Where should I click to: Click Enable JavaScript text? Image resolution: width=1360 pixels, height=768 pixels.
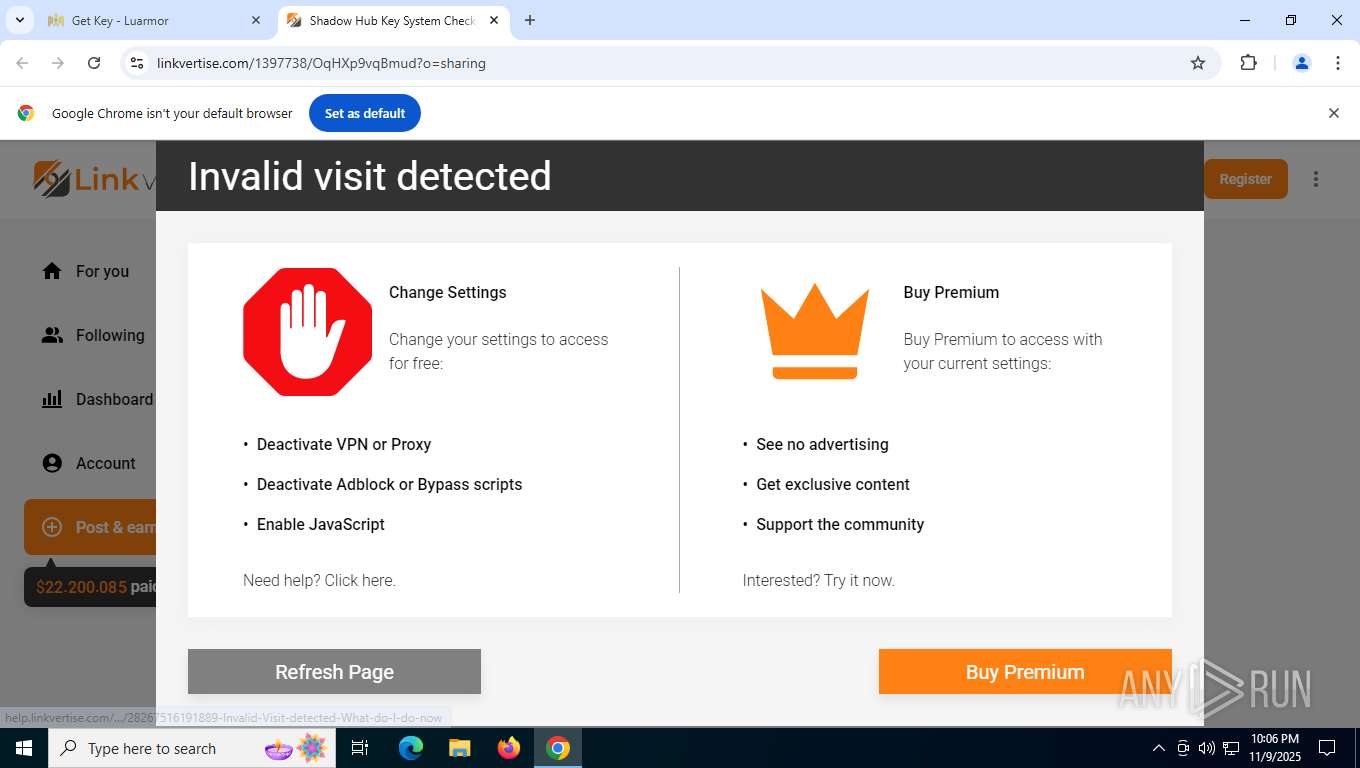click(320, 524)
